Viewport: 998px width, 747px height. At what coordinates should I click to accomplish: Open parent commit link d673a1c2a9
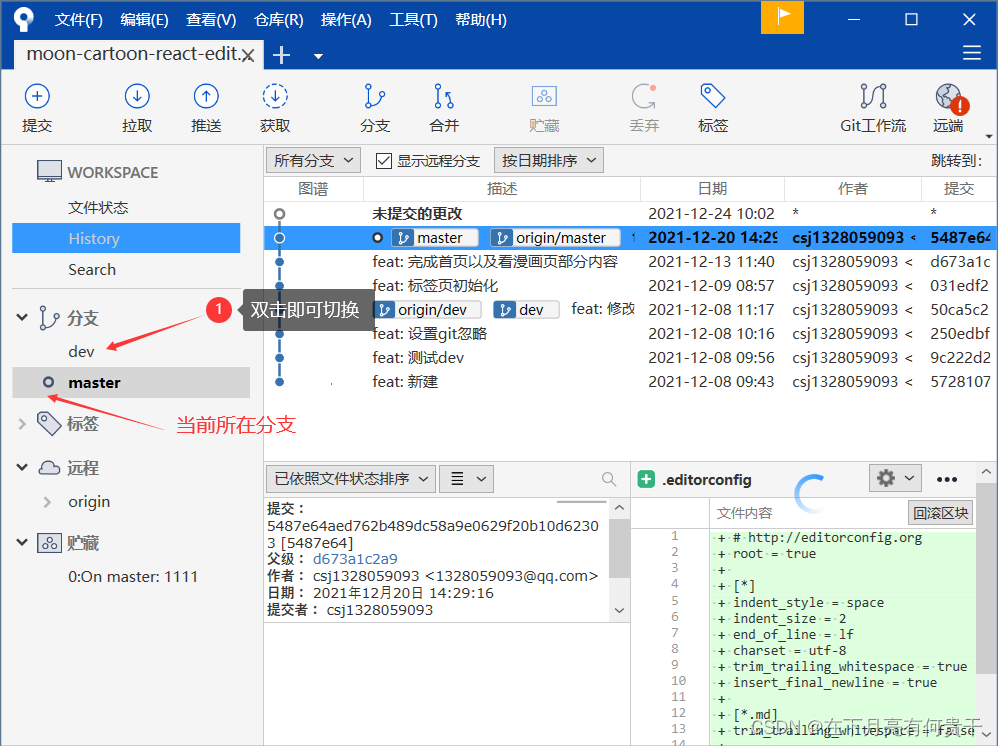click(355, 559)
